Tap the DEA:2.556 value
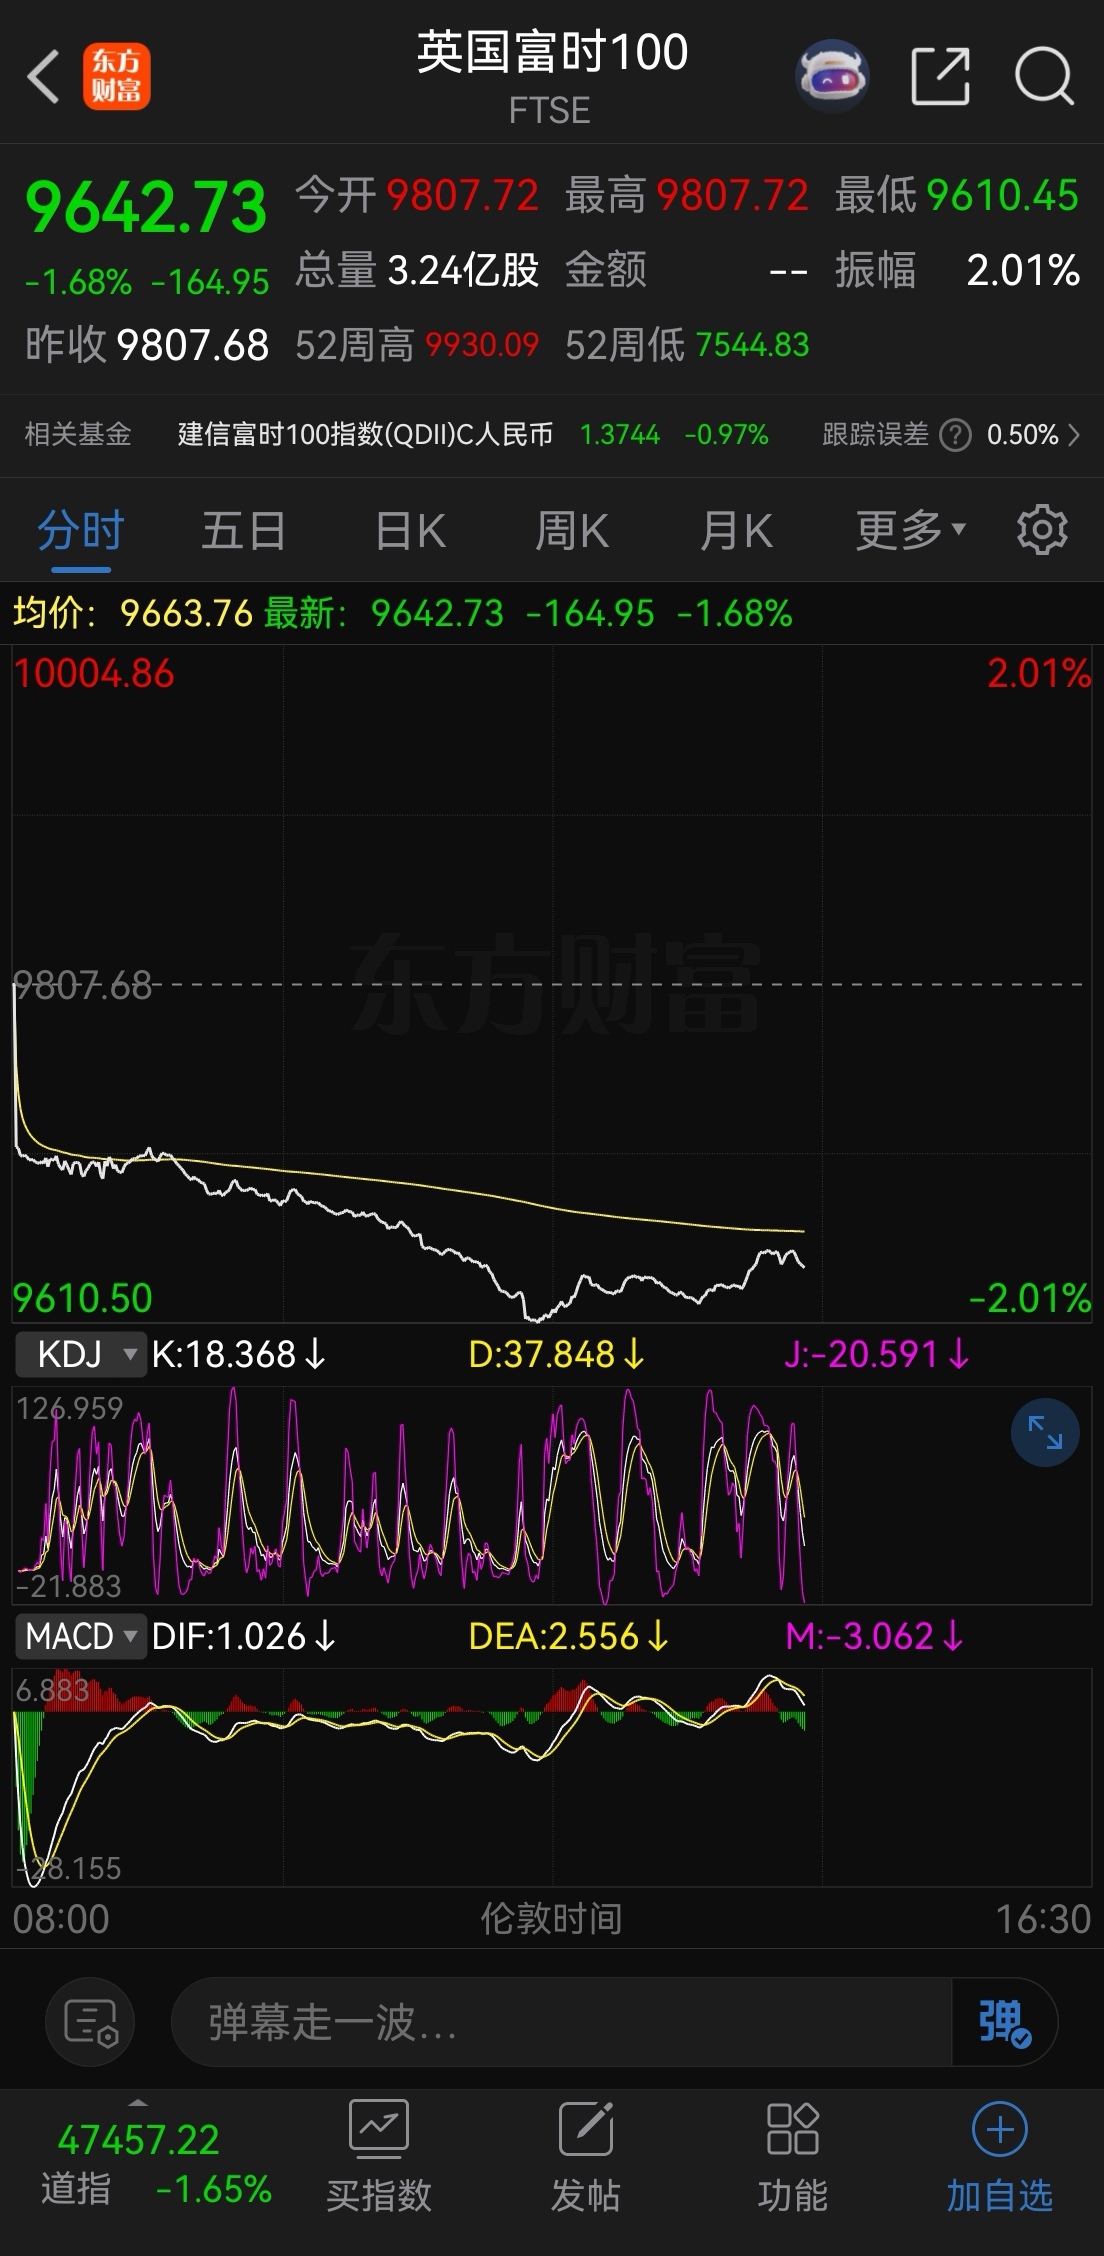This screenshot has height=2256, width=1104. pyautogui.click(x=569, y=1636)
